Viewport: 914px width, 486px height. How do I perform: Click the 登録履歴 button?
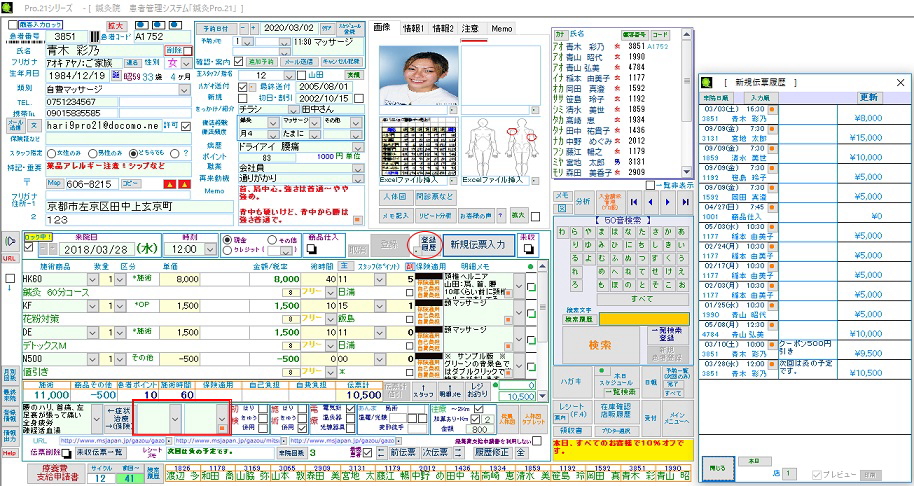click(x=427, y=244)
